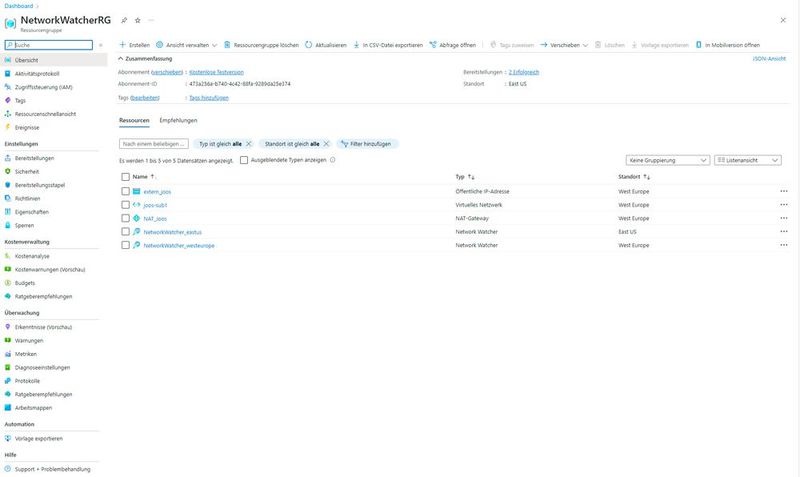800x477 pixels.
Task: Click the favorite star icon beside the title
Action: [137, 20]
